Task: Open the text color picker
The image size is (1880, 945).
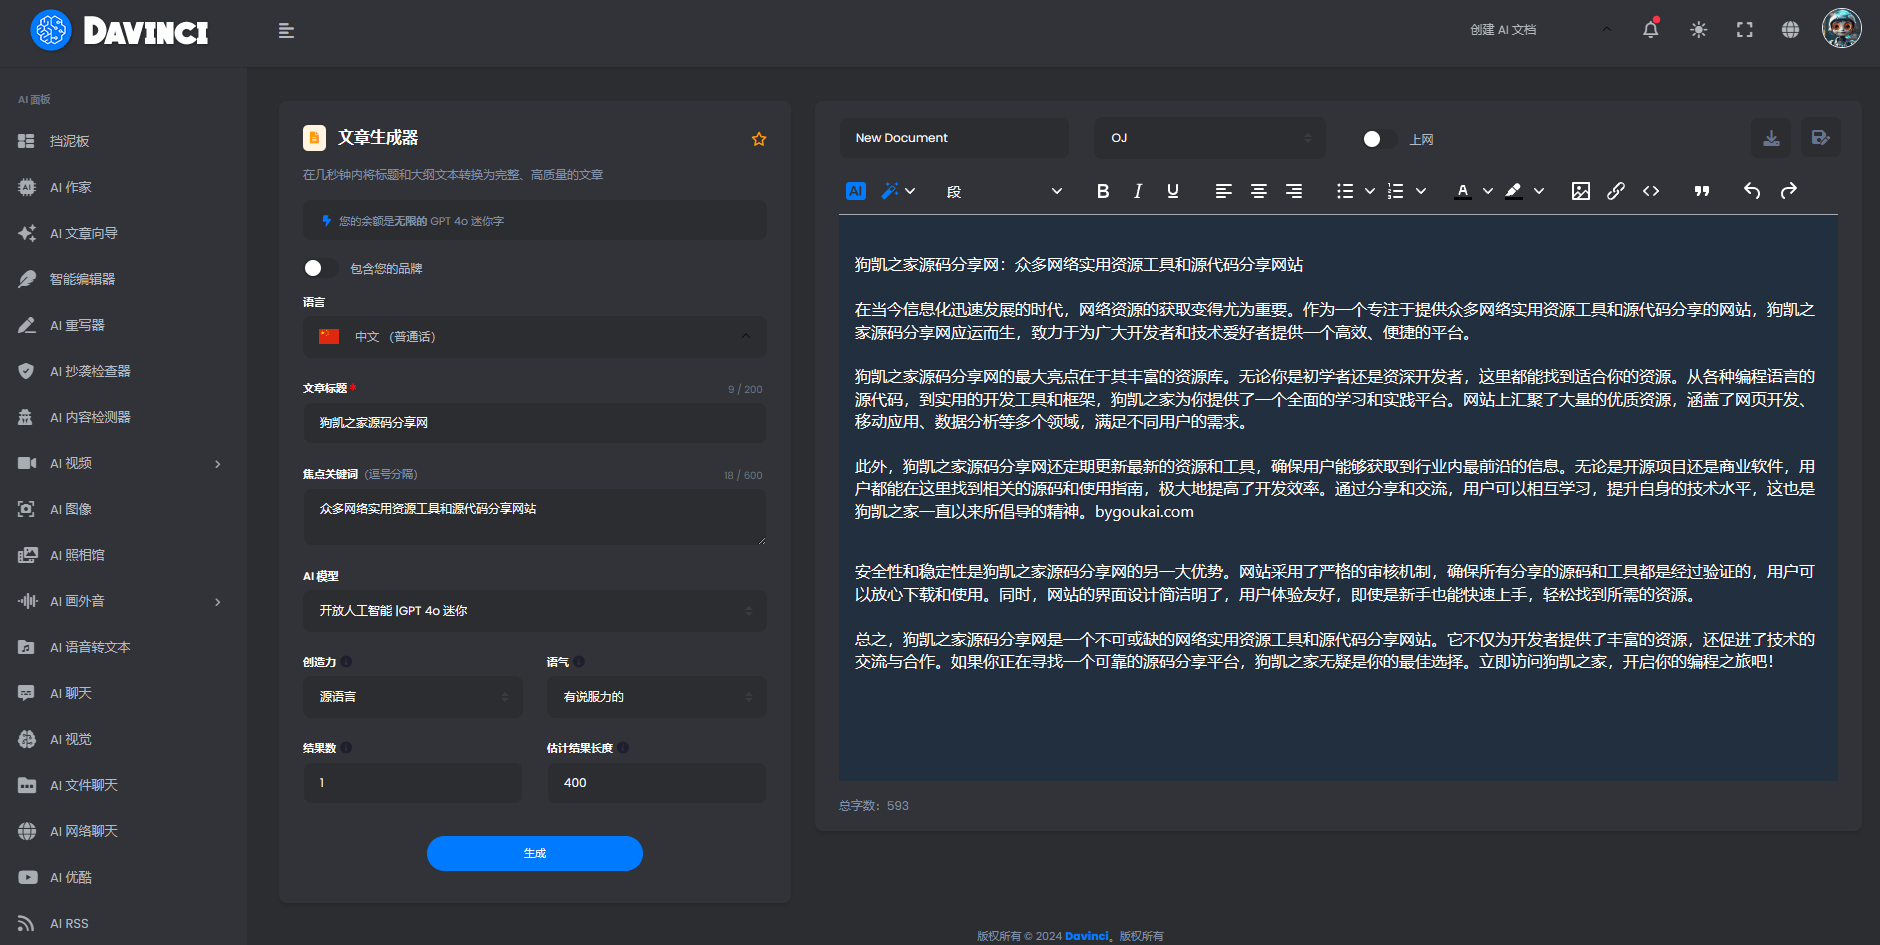Action: point(1463,191)
